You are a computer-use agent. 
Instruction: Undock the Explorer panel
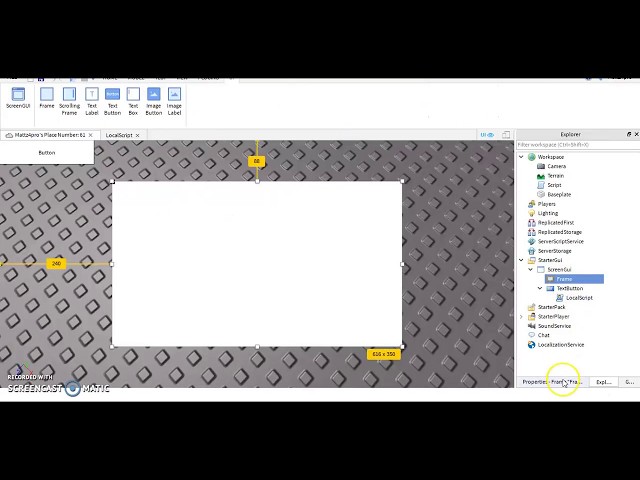(629, 134)
